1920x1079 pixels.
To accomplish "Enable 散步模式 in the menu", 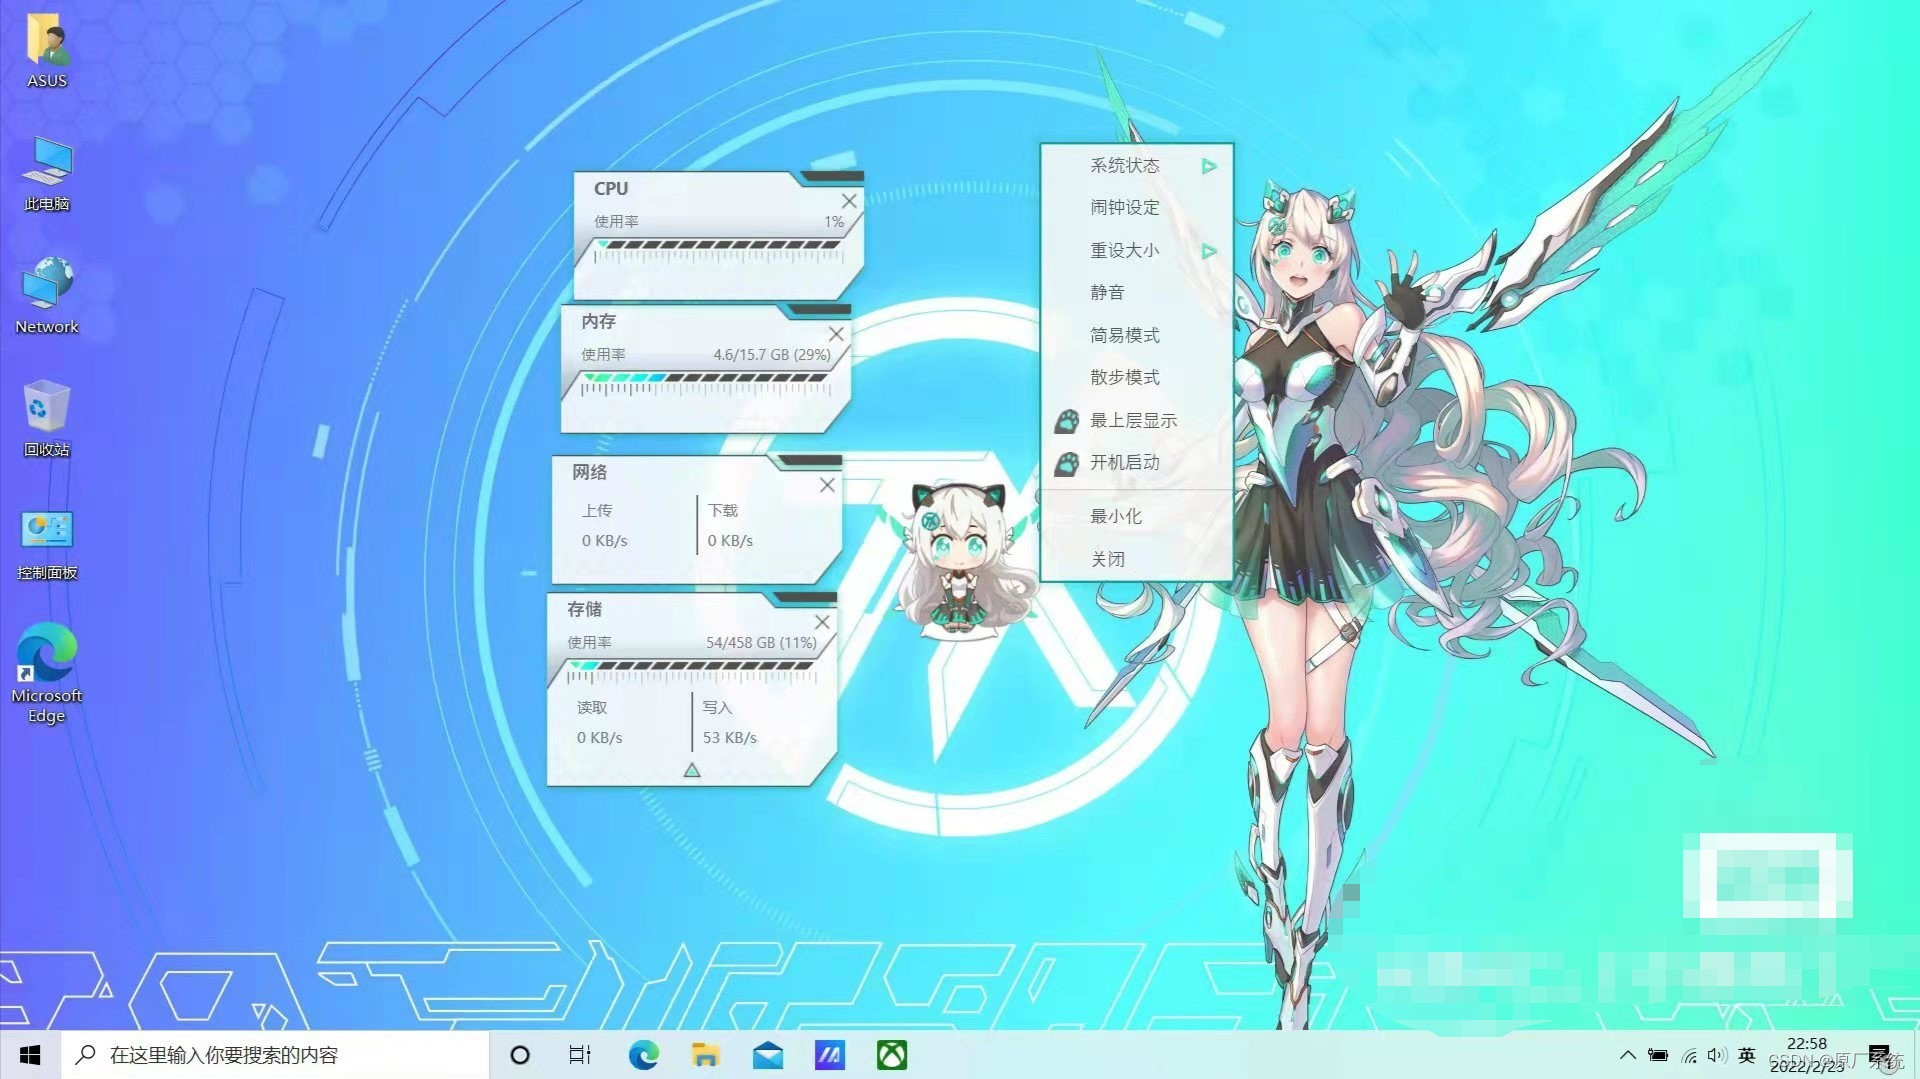I will coord(1136,378).
